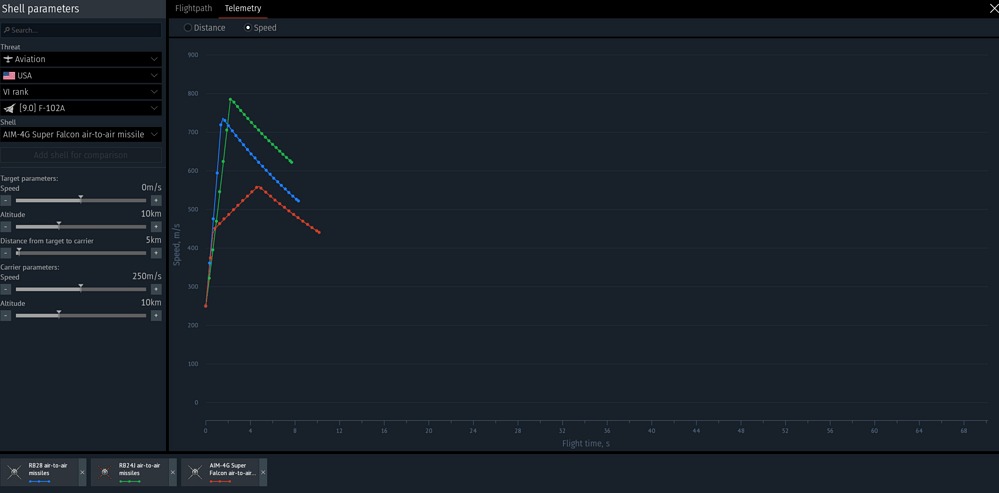Decrease target altitude with minus button

(x=5, y=226)
